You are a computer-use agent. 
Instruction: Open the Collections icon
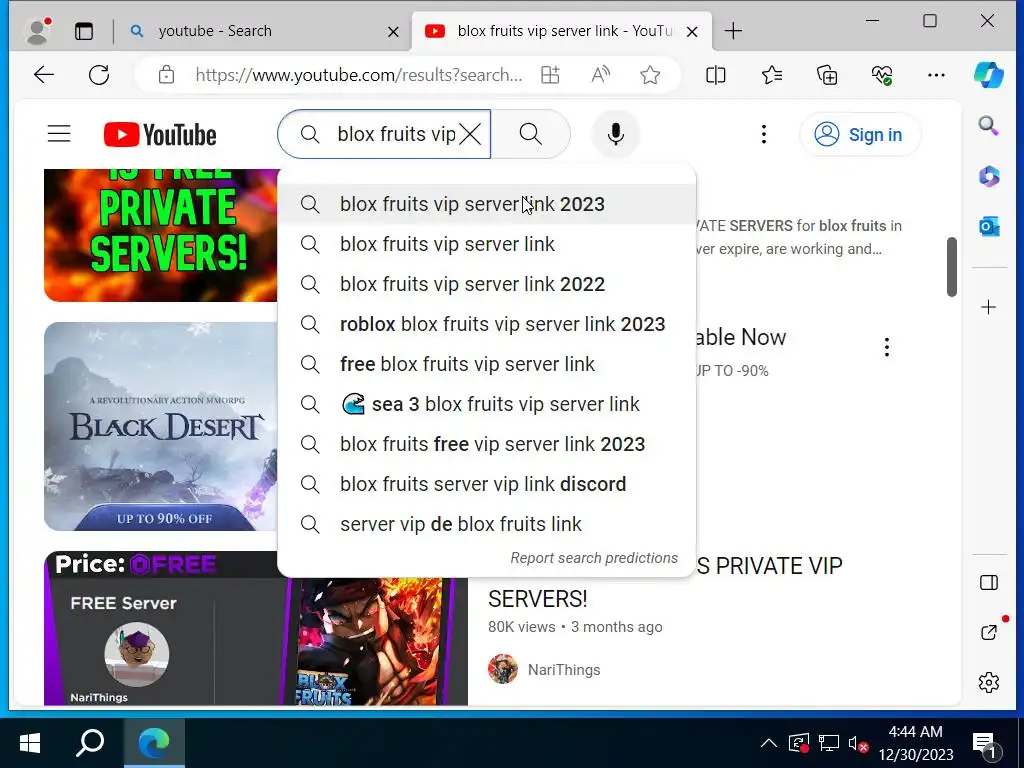827,75
